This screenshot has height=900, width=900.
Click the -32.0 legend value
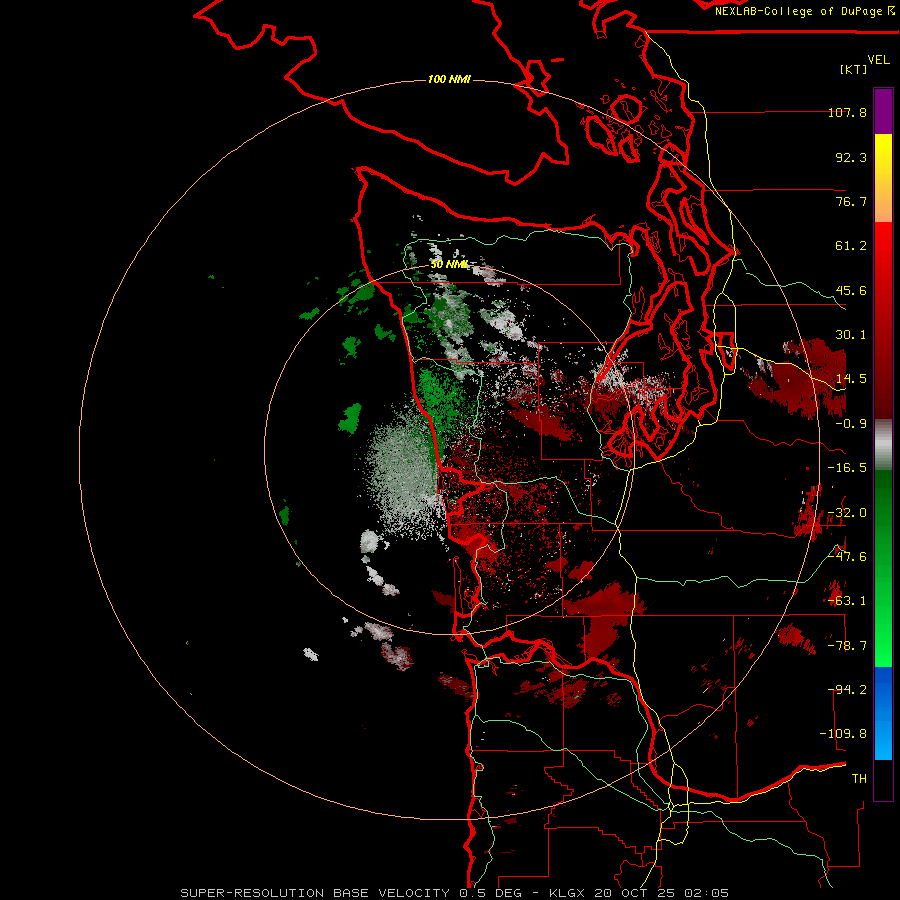847,513
